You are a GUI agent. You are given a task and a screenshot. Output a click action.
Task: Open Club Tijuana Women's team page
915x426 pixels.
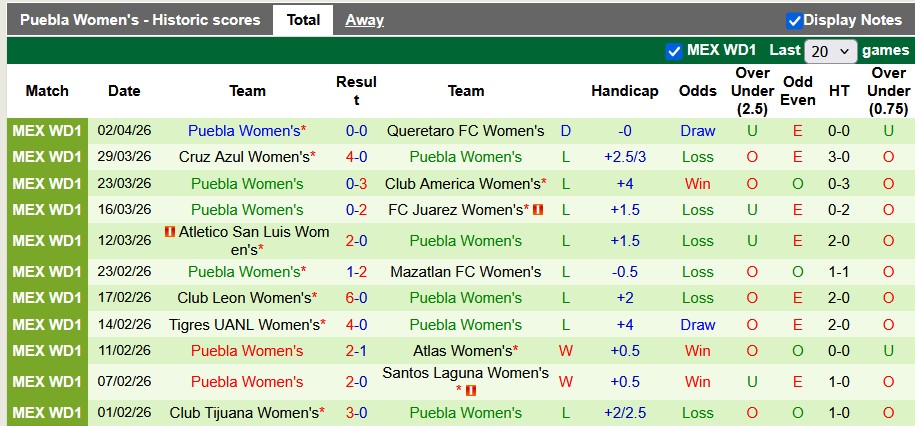(x=244, y=413)
